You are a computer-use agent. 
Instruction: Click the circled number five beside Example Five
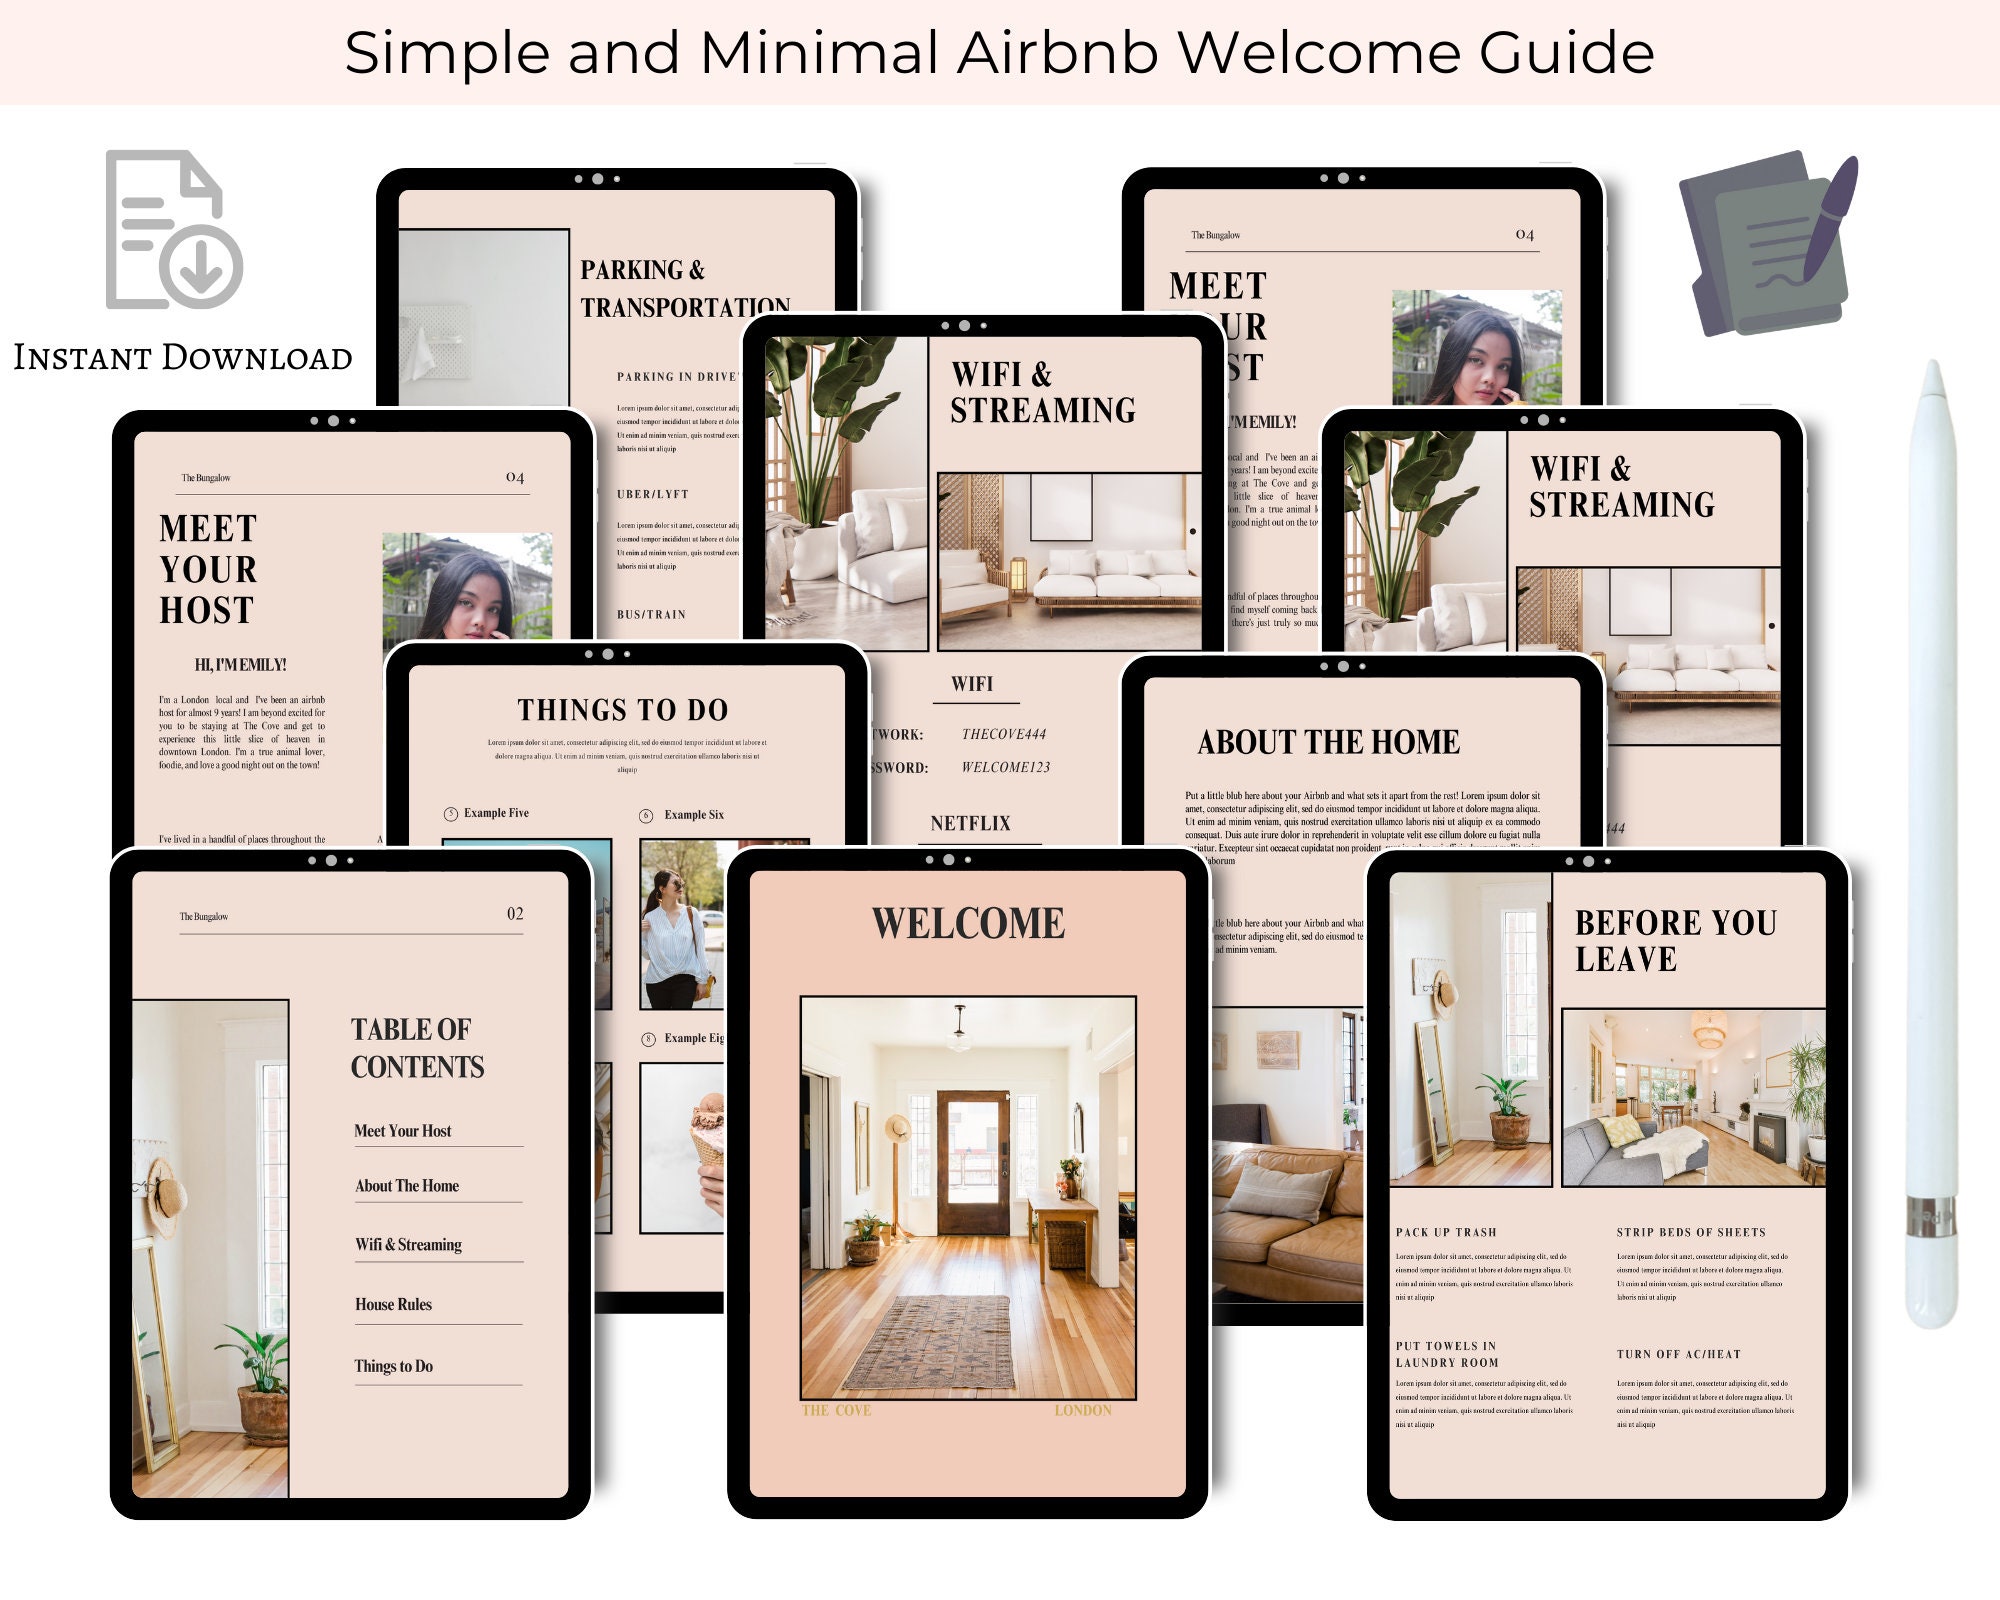(x=451, y=812)
